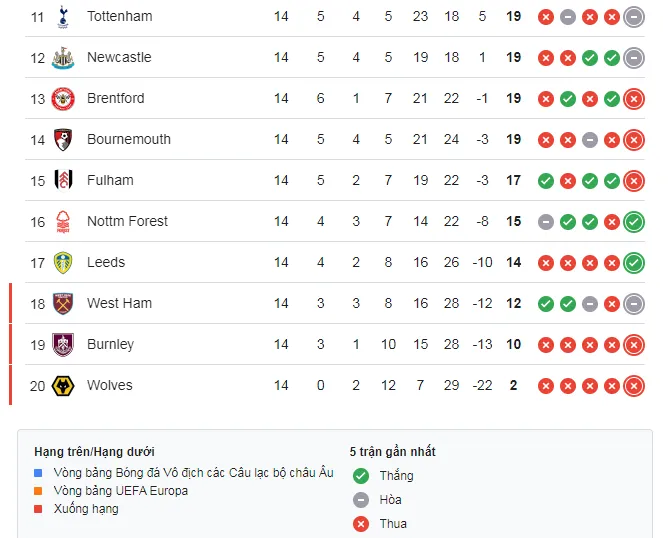Click the Wolves club crest icon
This screenshot has width=668, height=538.
pos(64,385)
